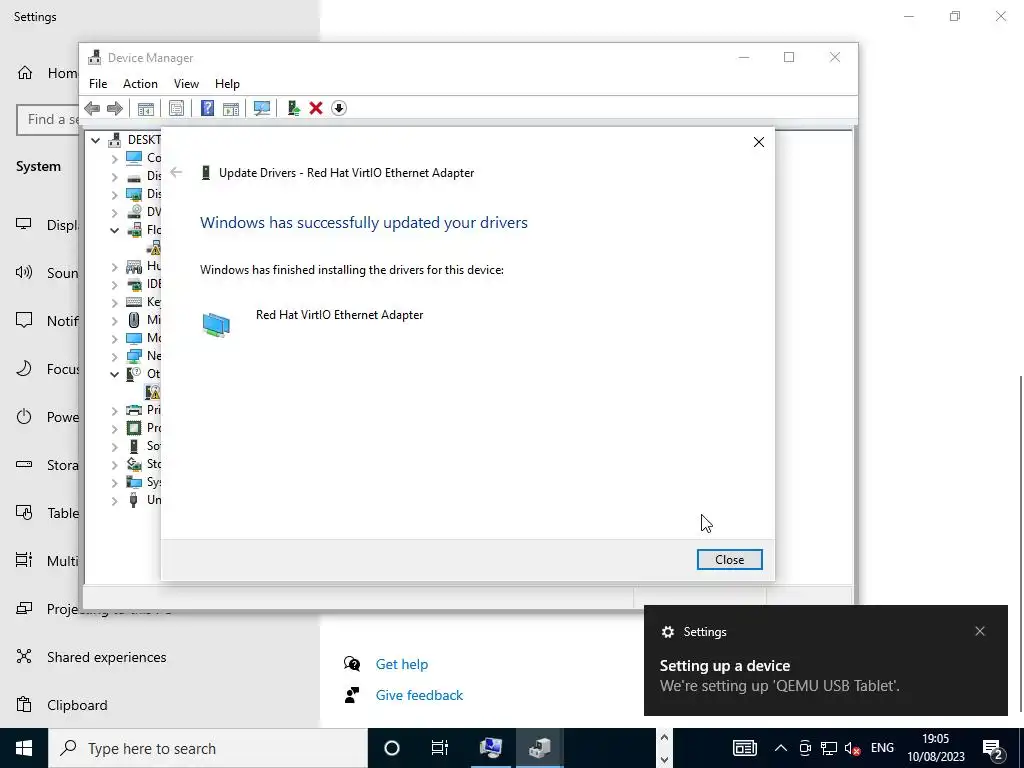Collapse the DESKT root node in device tree
The image size is (1024, 768).
(x=95, y=140)
